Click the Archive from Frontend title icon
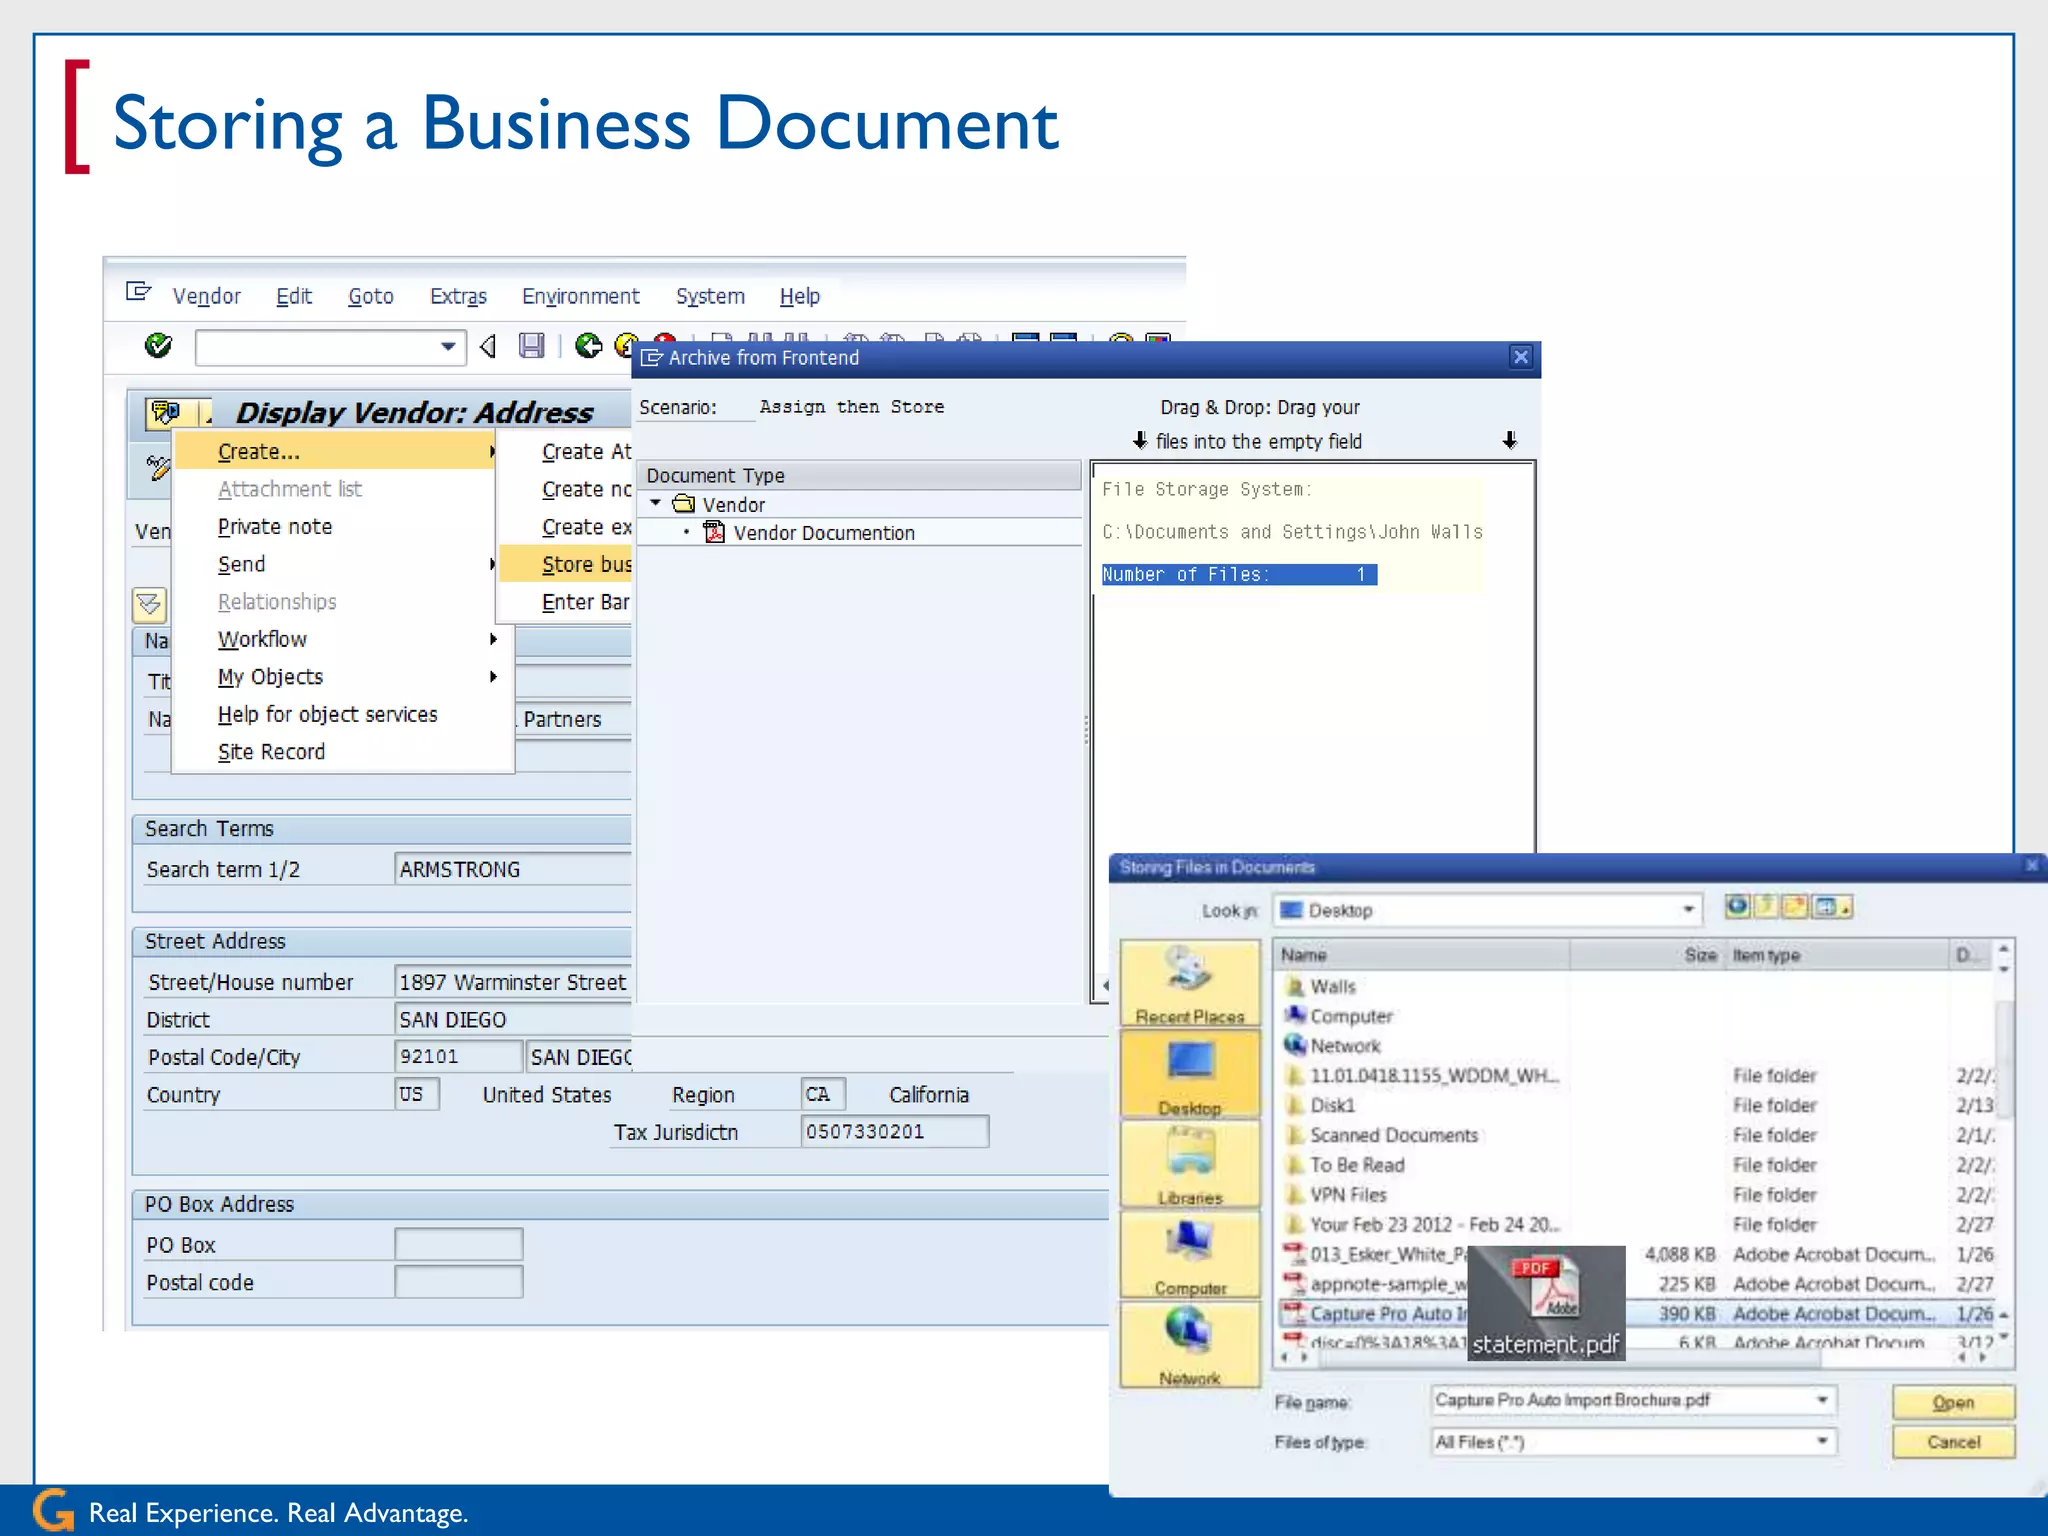This screenshot has height=1536, width=2048. [x=652, y=358]
